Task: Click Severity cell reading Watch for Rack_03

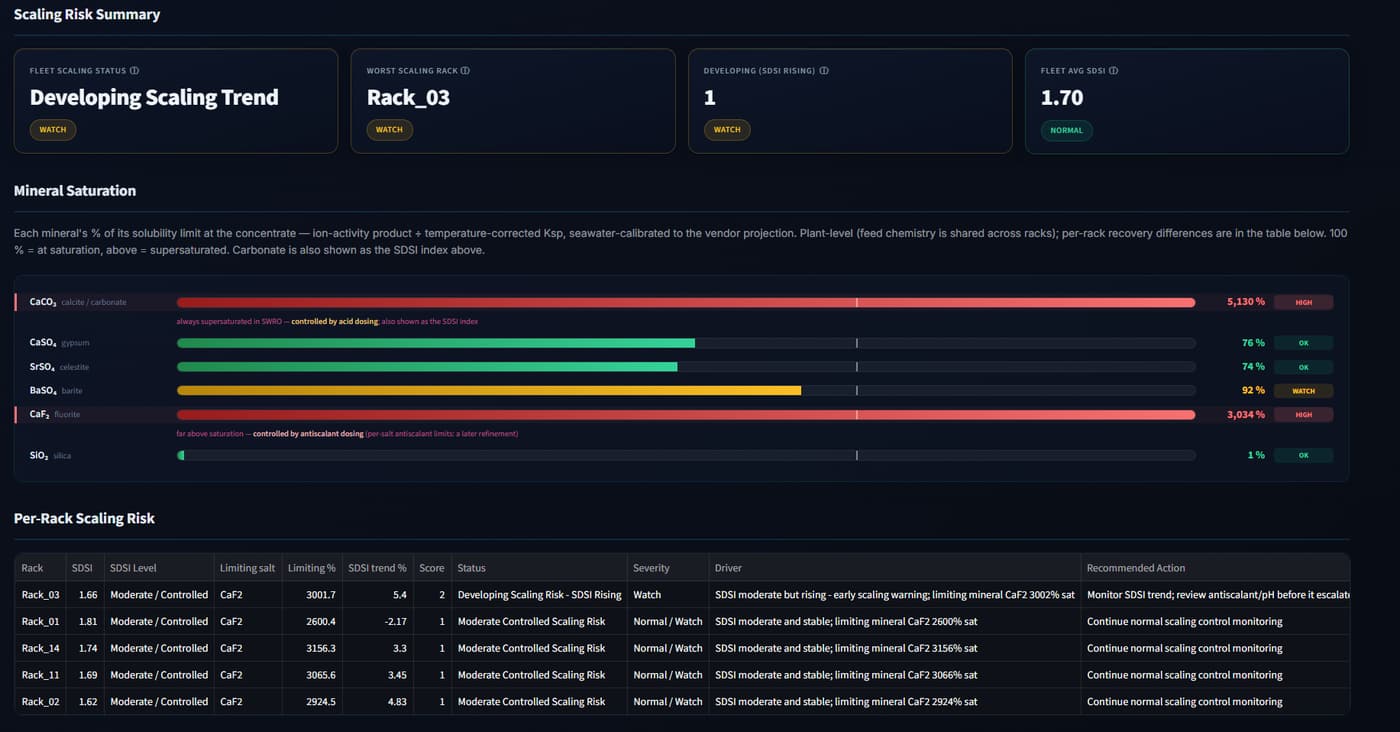Action: (x=668, y=595)
